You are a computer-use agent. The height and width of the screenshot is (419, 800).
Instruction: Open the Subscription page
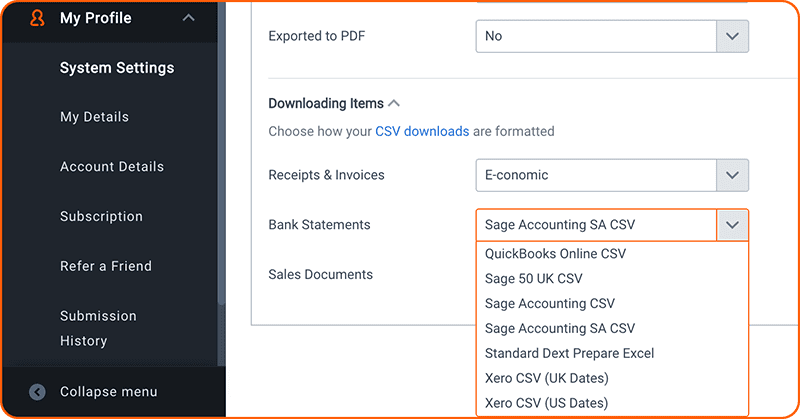click(x=101, y=216)
